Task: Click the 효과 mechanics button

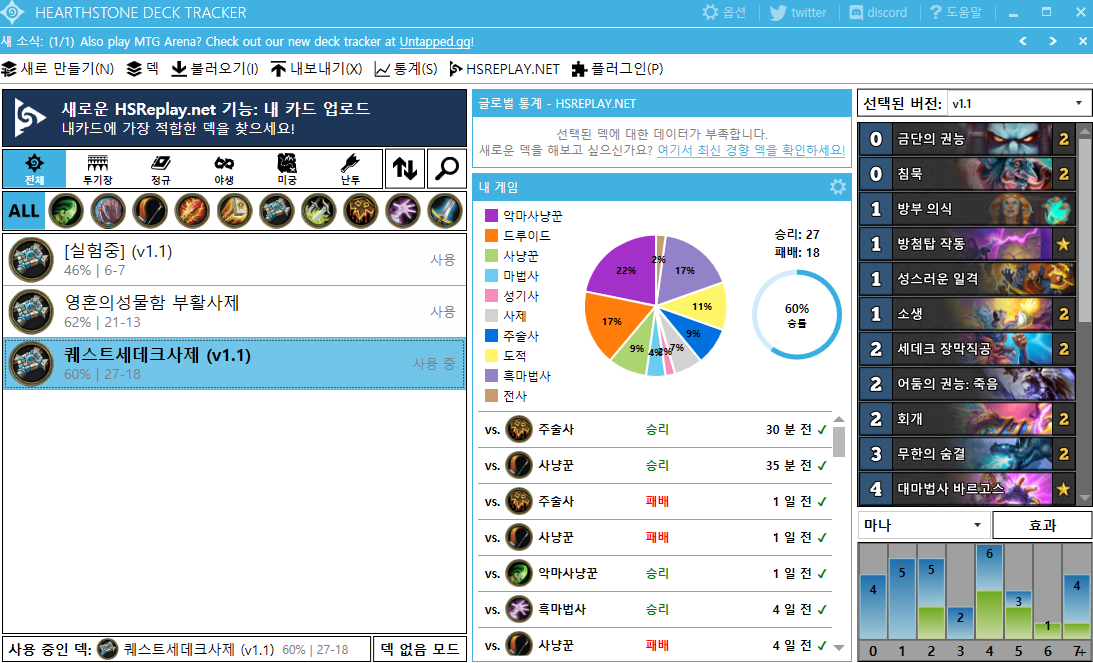Action: point(1042,525)
